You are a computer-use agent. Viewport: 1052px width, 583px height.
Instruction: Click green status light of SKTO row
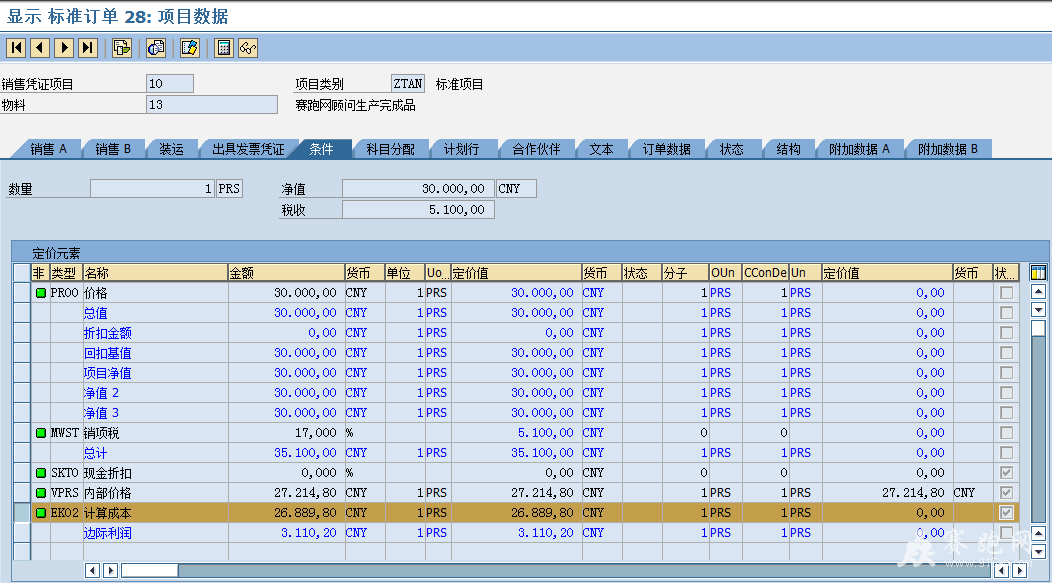coord(41,473)
